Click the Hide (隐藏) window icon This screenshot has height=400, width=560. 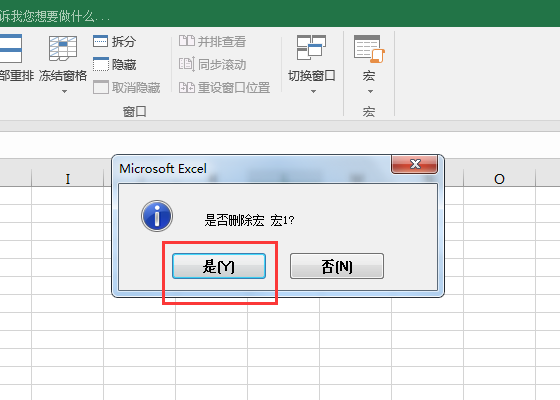(101, 64)
